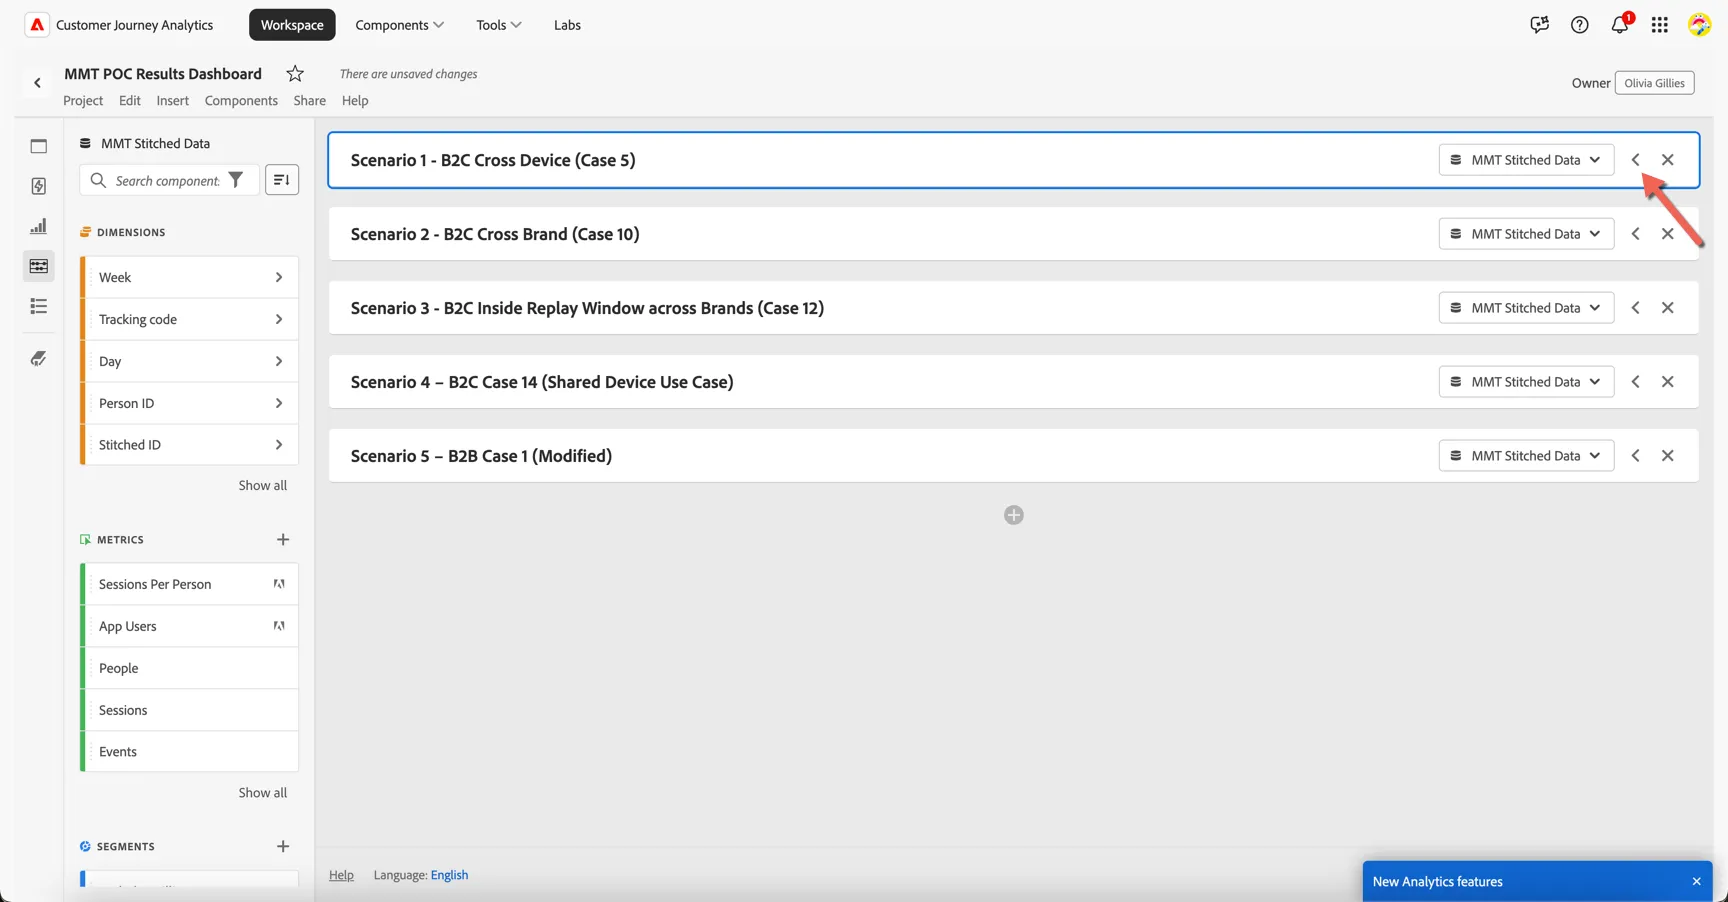Image resolution: width=1728 pixels, height=902 pixels.
Task: Open data view dropdown for Scenario 4
Action: (x=1526, y=382)
